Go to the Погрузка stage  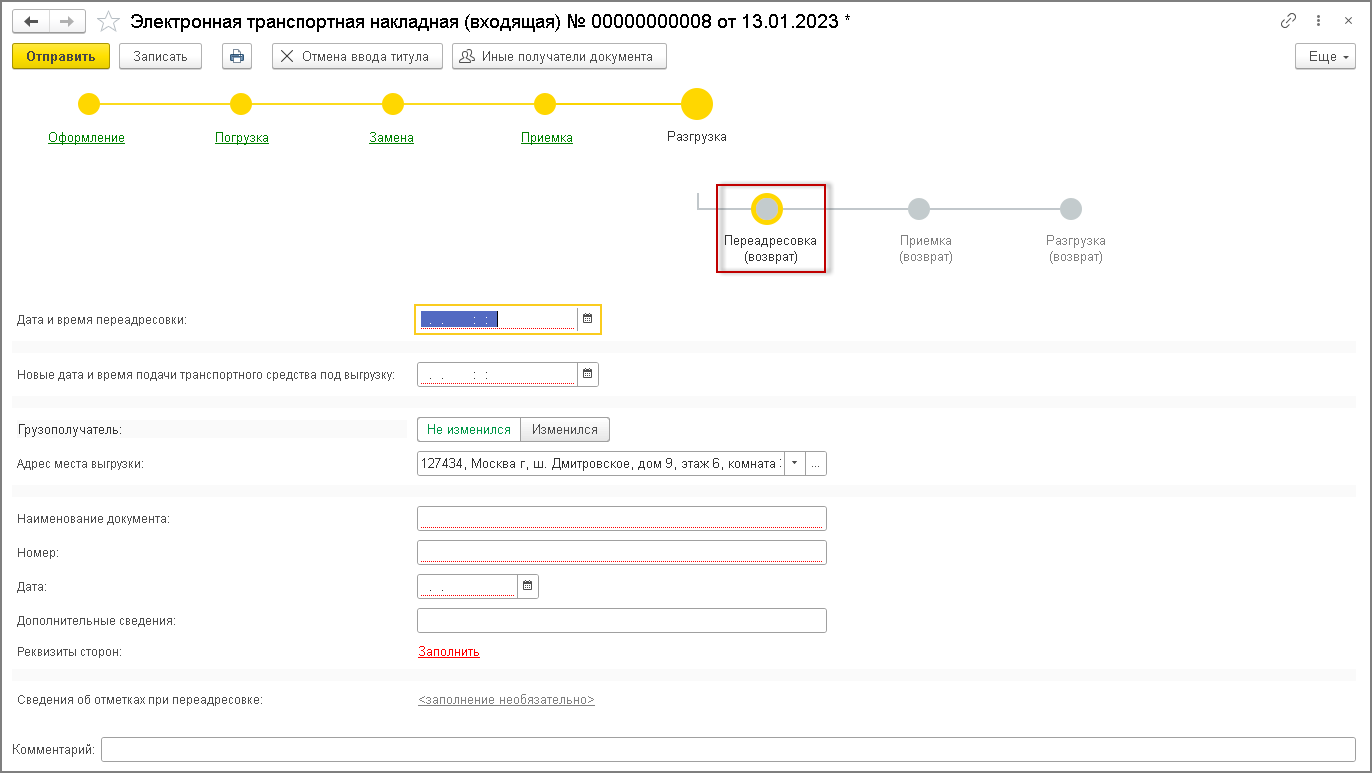242,138
